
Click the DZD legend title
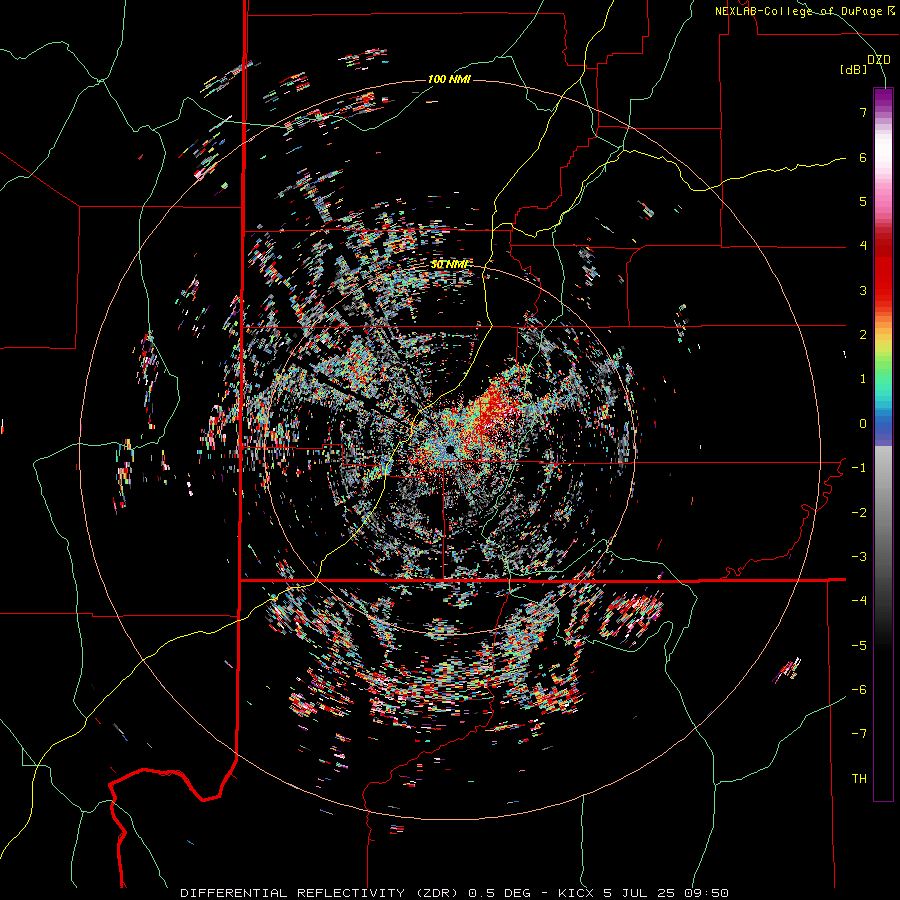879,60
